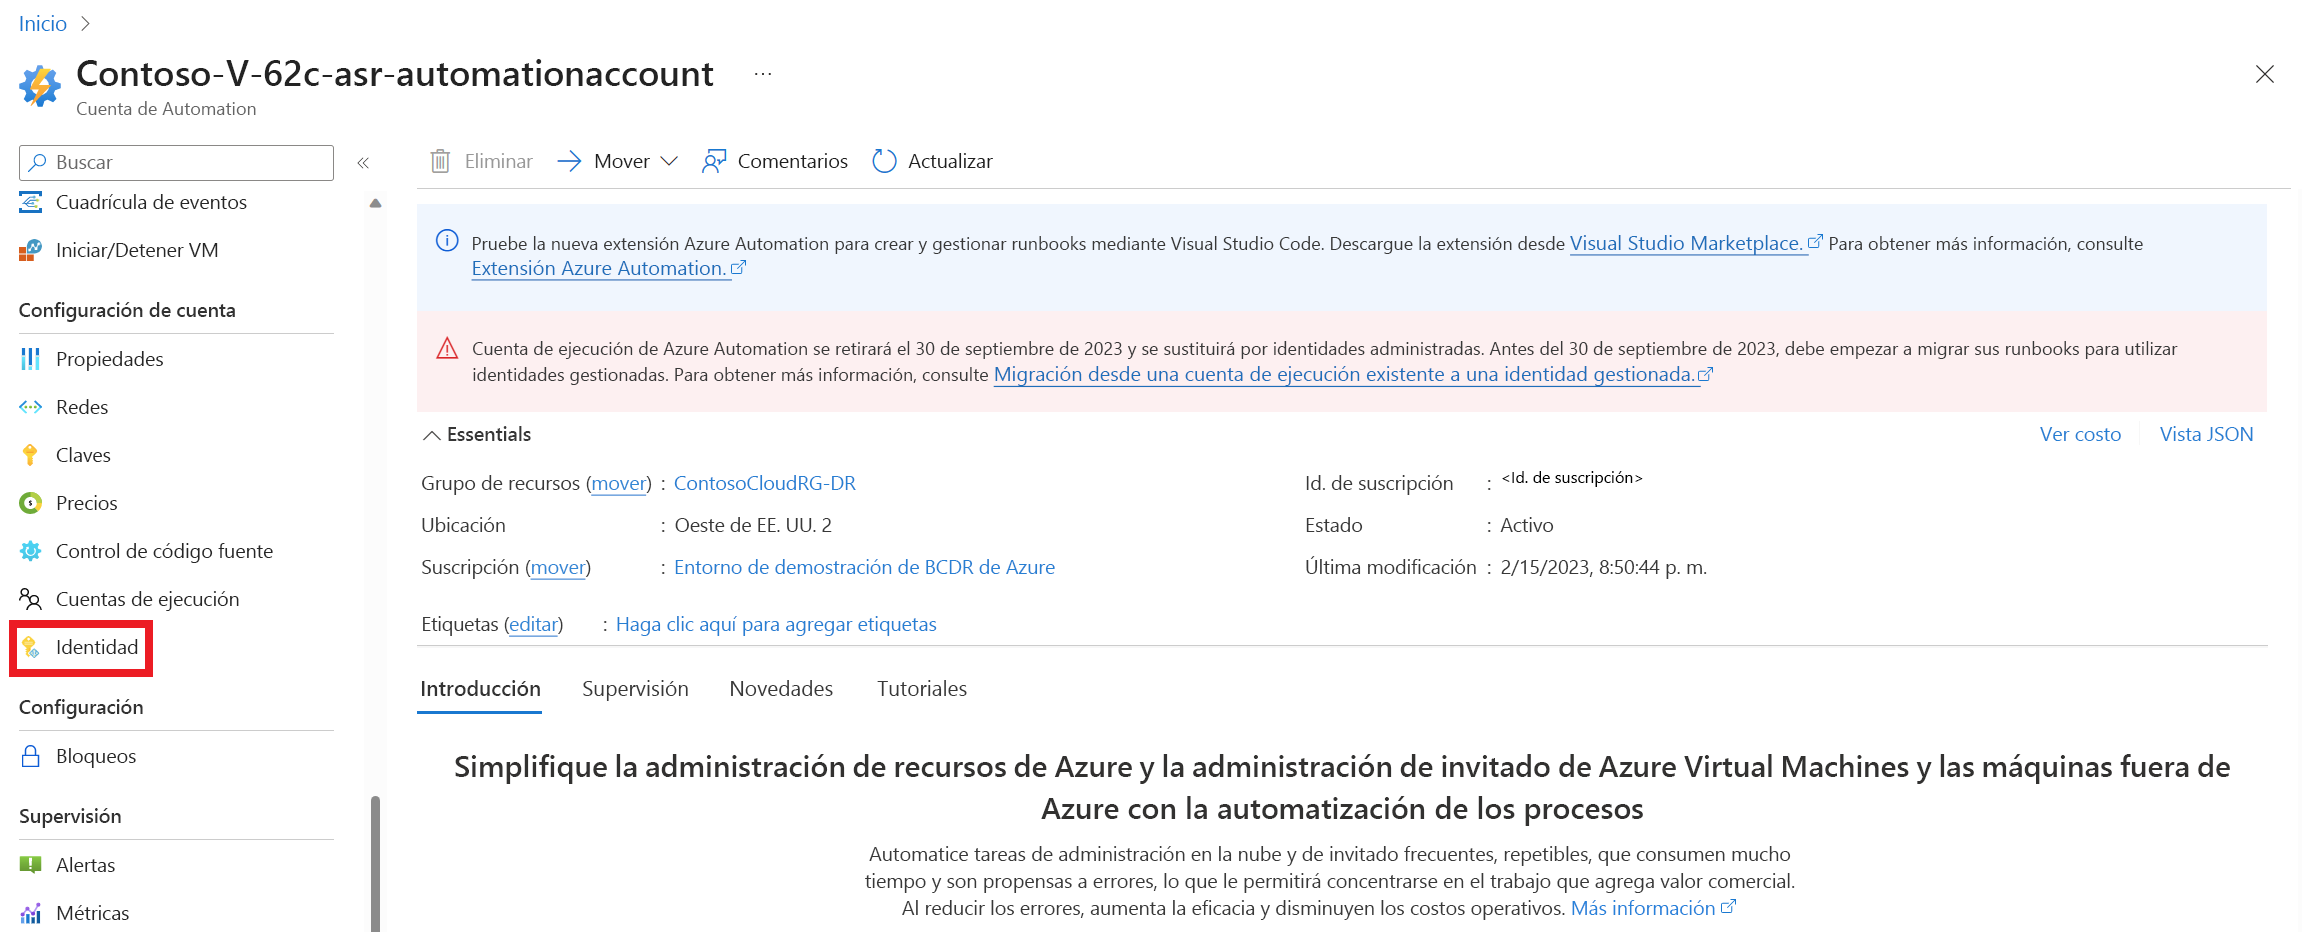Click the Cuadrícula de eventos icon
Screen dimensions: 2302x932
pos(31,202)
